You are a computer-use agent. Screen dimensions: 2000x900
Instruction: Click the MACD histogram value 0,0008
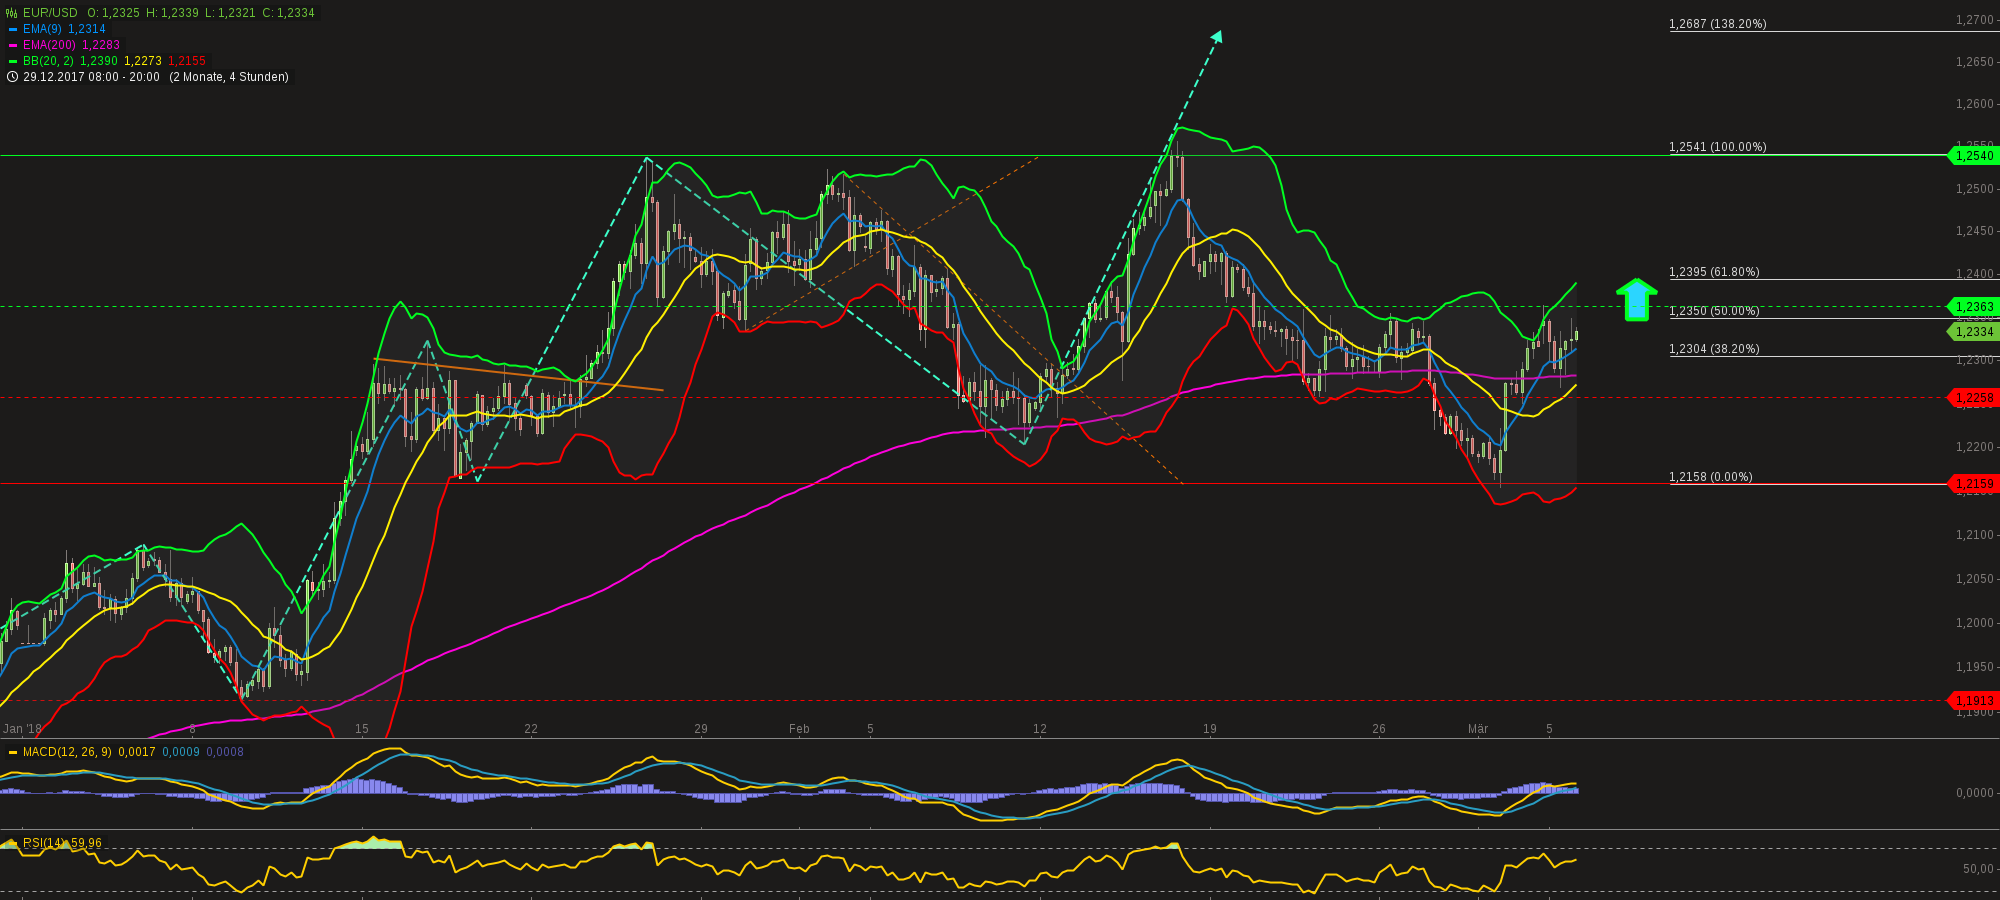[x=225, y=752]
